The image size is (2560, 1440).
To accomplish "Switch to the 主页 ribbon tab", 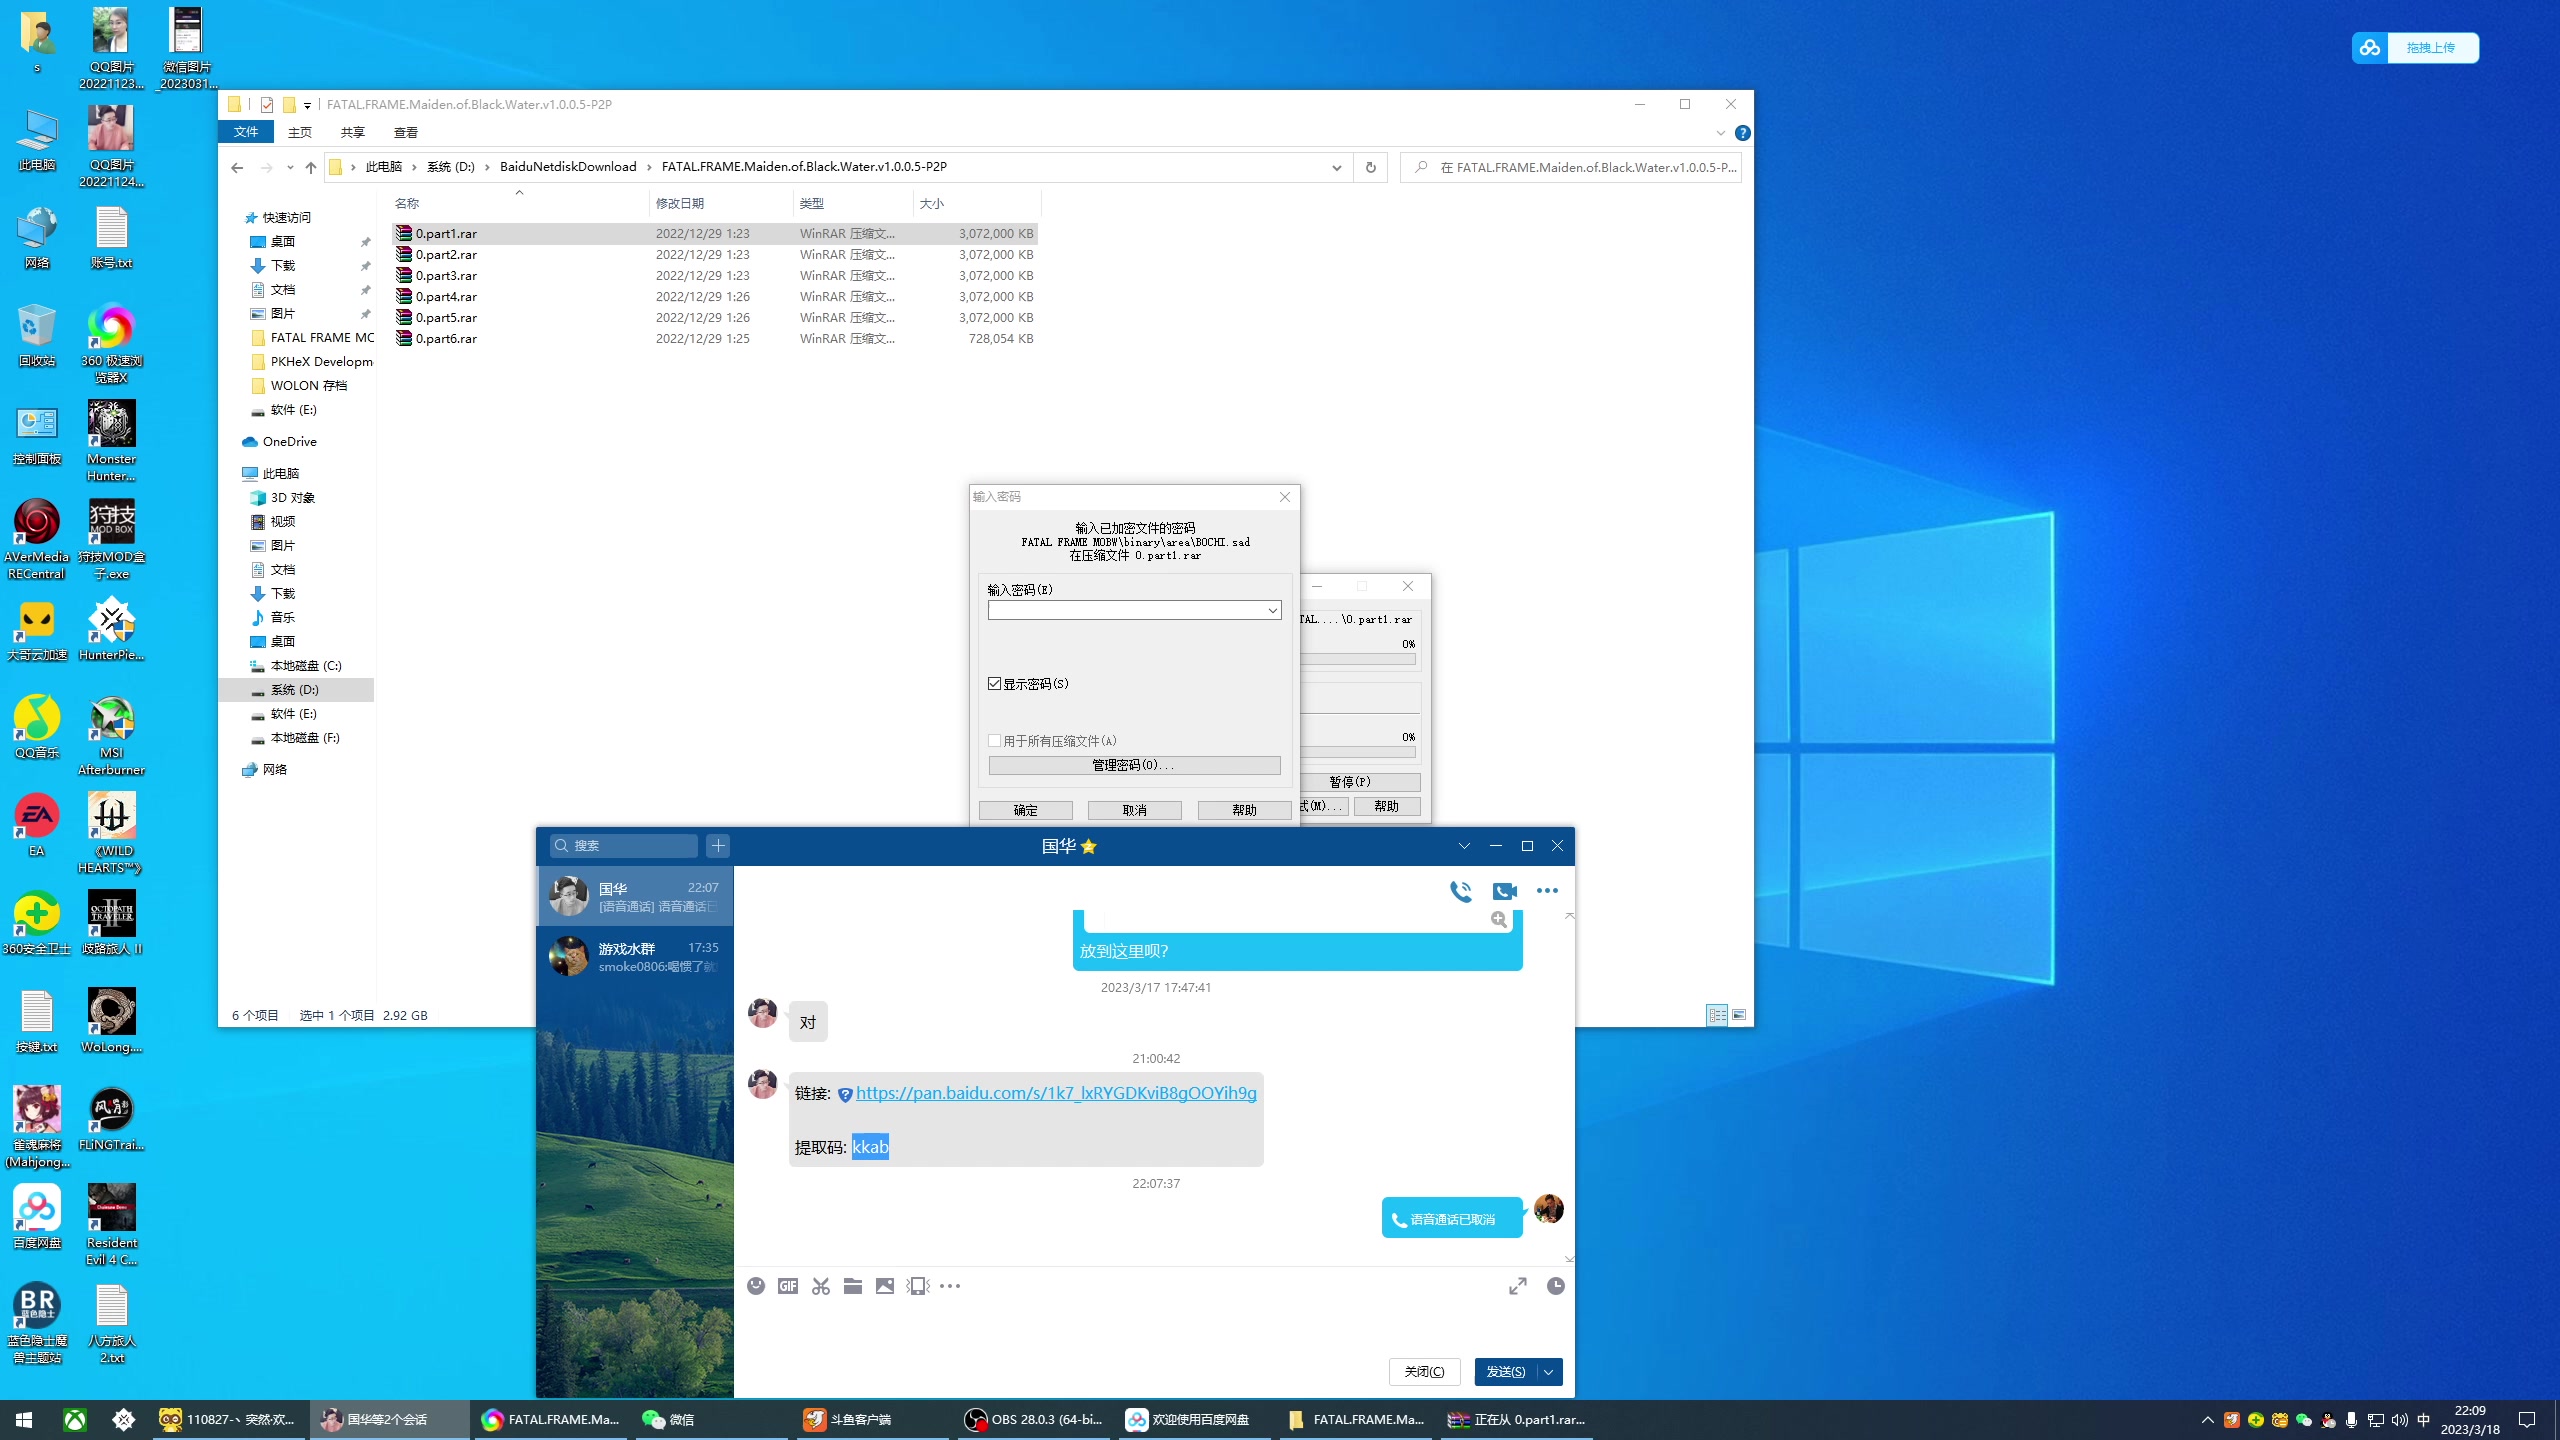I will (x=300, y=132).
